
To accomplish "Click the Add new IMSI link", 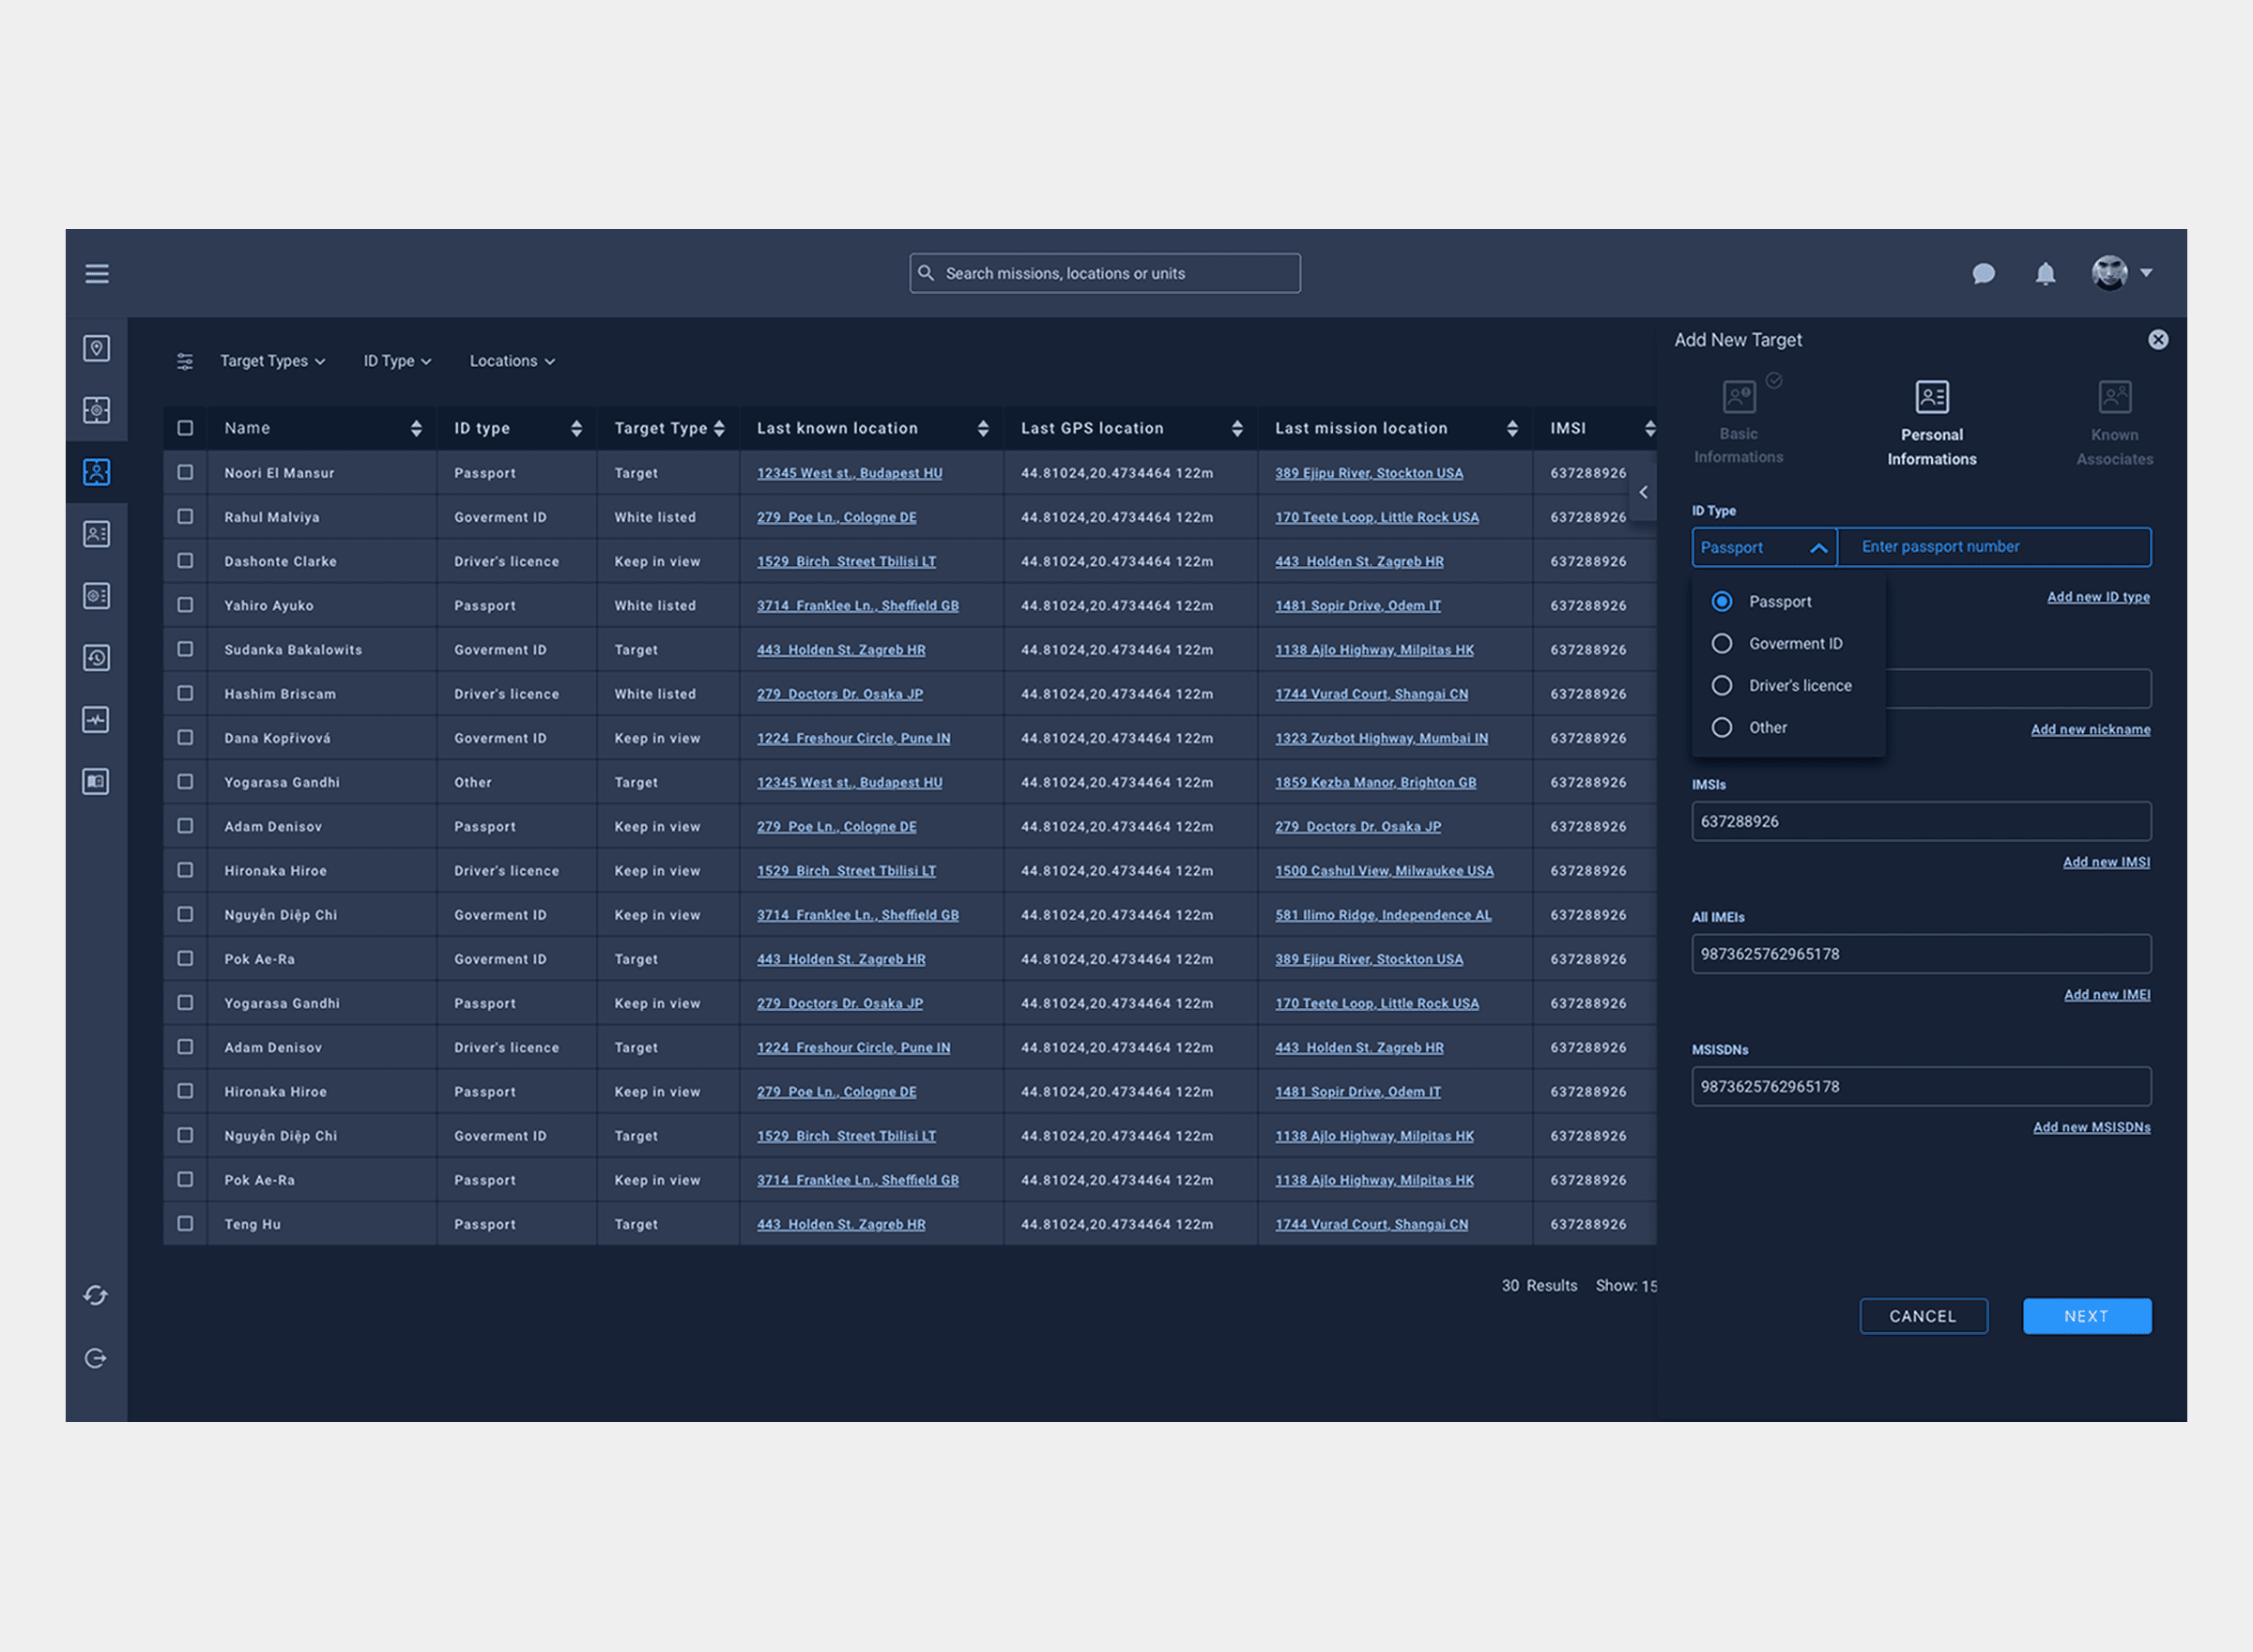I will [x=2107, y=861].
